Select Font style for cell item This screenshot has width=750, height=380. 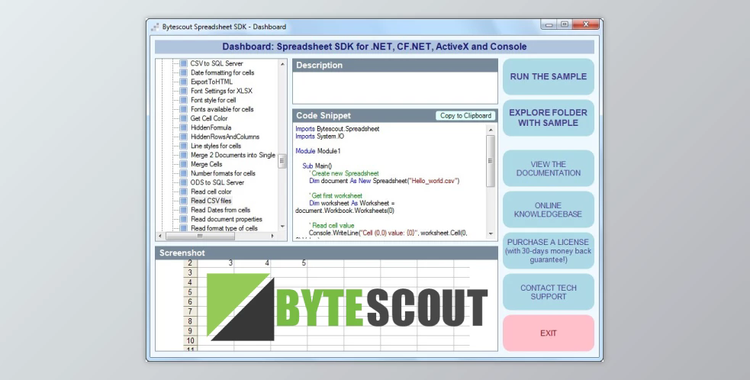(213, 100)
